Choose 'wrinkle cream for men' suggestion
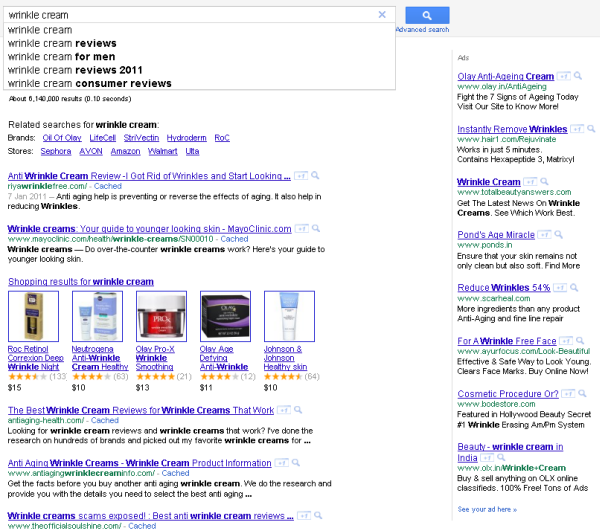This screenshot has height=530, width=600. tap(61, 57)
